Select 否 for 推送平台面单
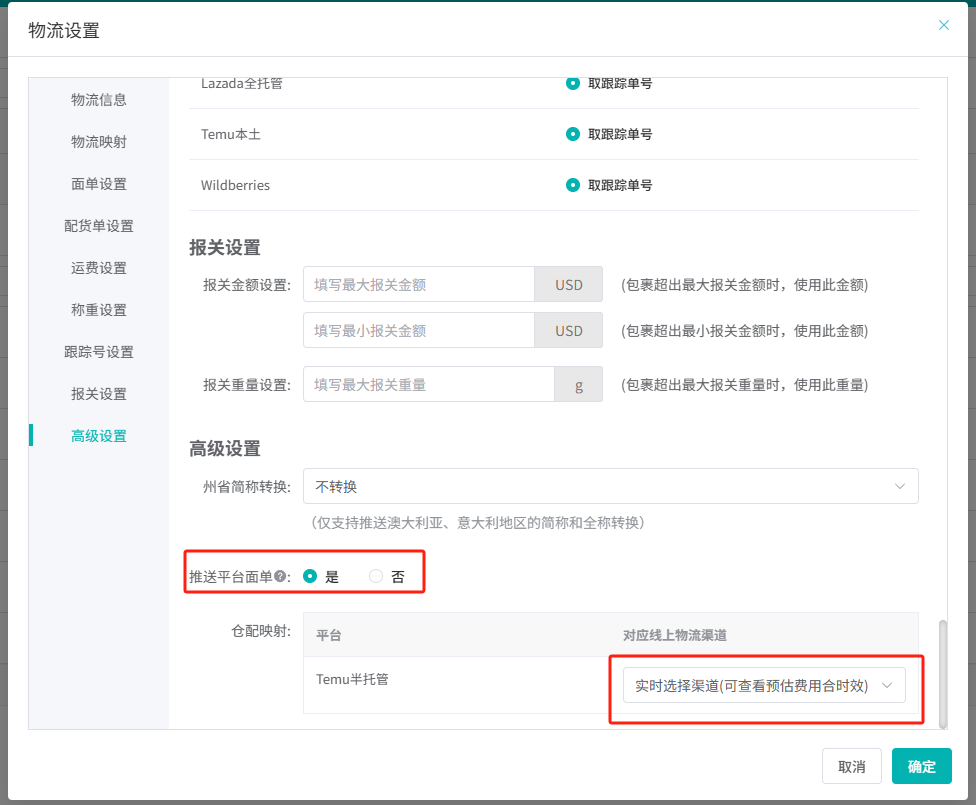 376,576
